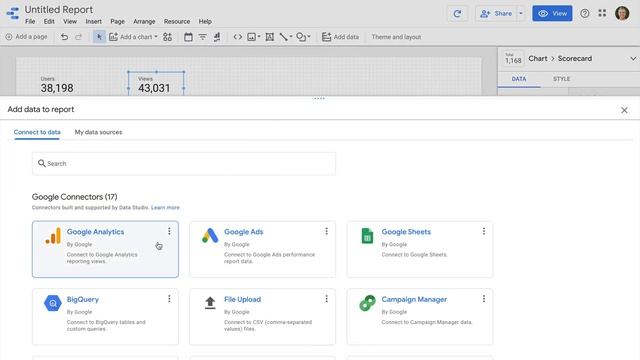Click the Google Ads logo icon

[x=210, y=236]
